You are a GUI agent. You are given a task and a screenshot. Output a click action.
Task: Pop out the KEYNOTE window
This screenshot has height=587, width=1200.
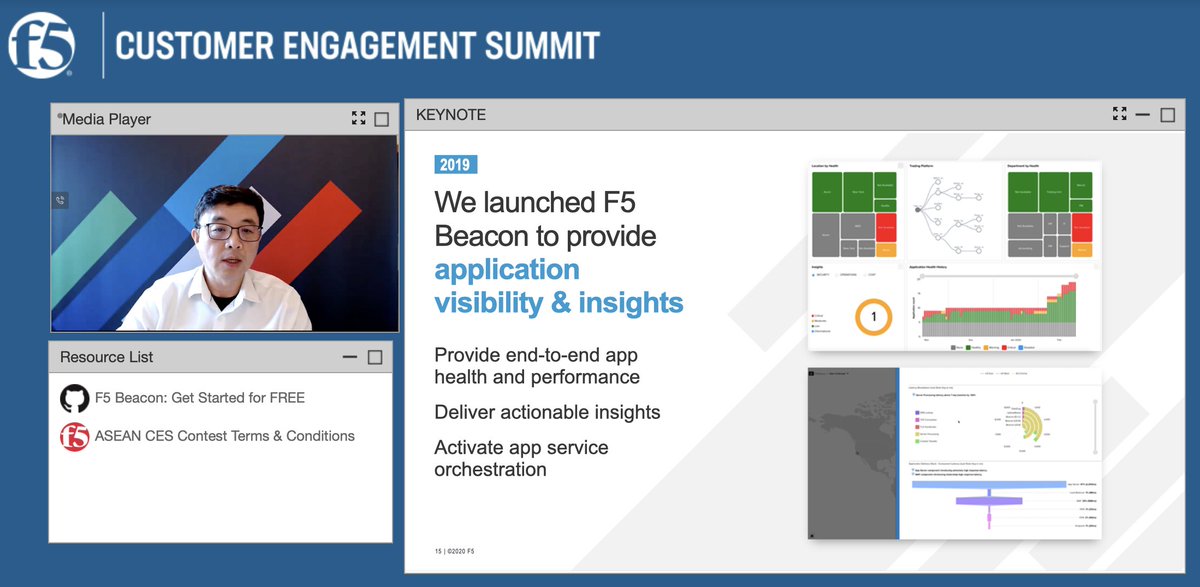[1166, 113]
